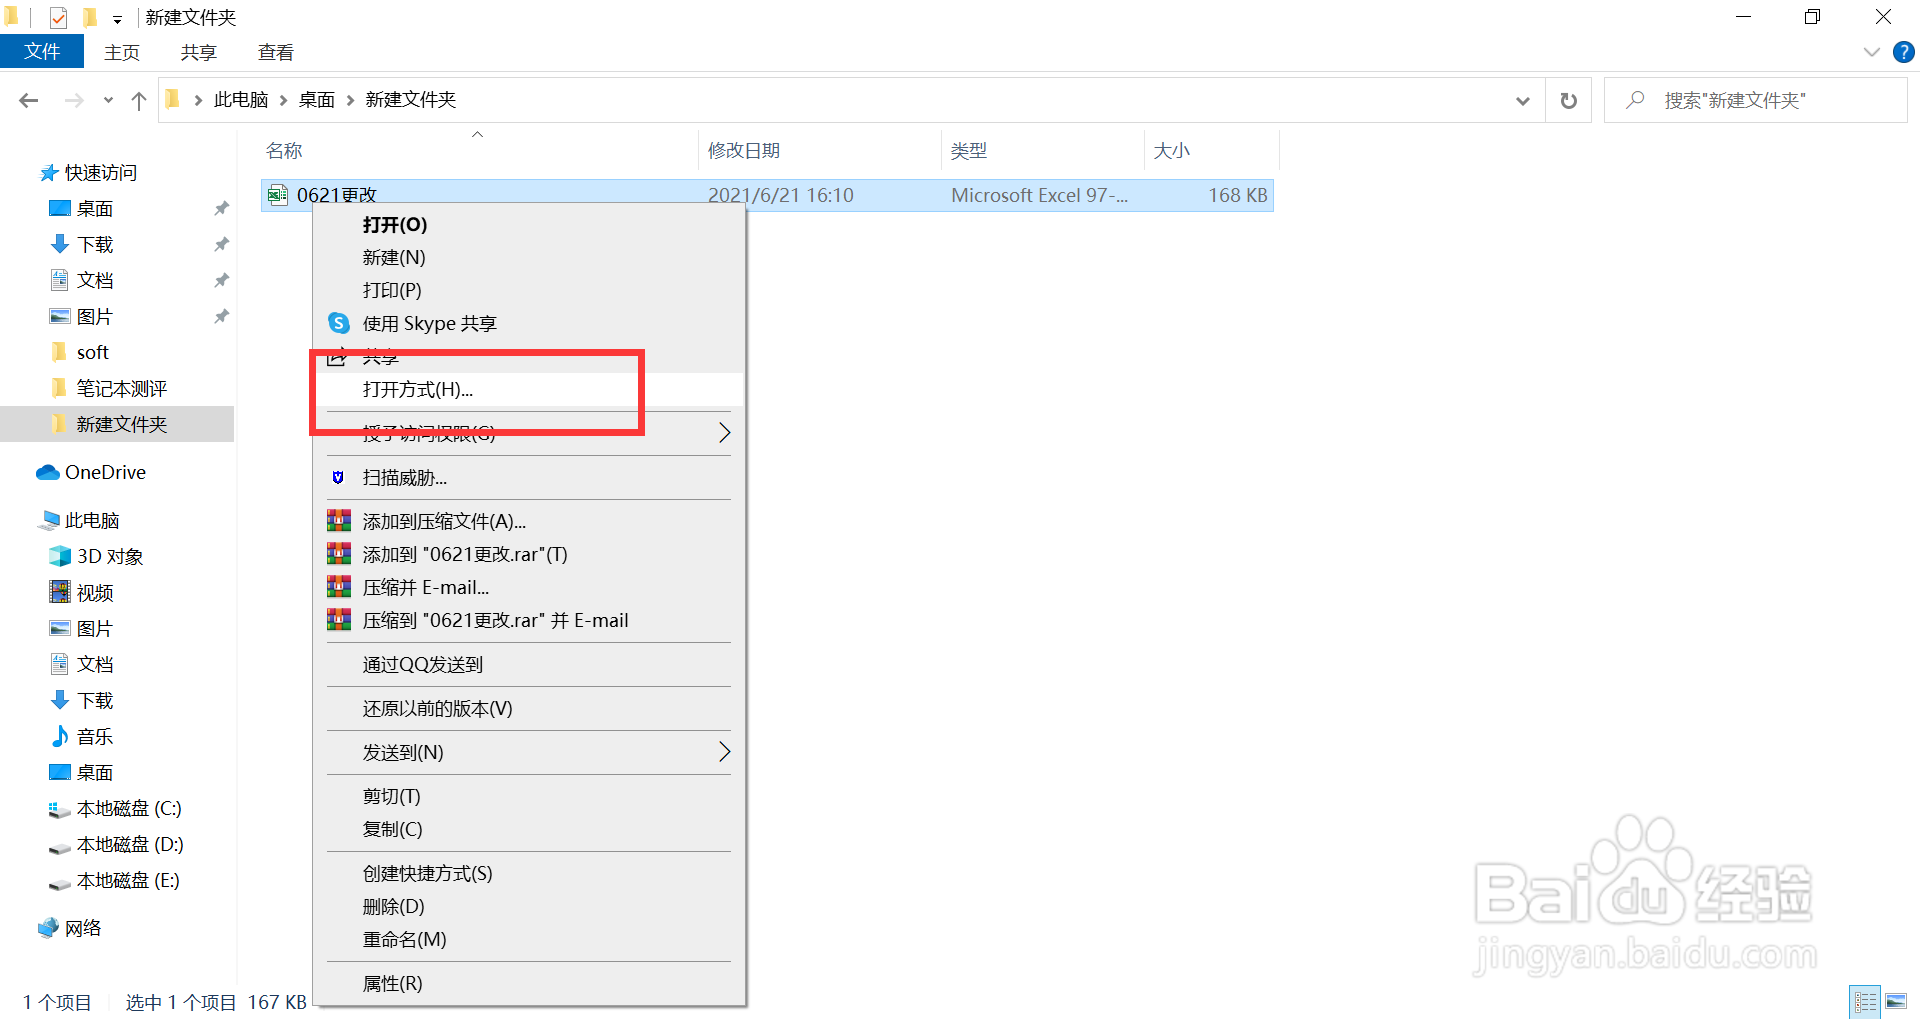
Task: Choose 打开方式(H)... from the context menu
Action: pos(529,390)
